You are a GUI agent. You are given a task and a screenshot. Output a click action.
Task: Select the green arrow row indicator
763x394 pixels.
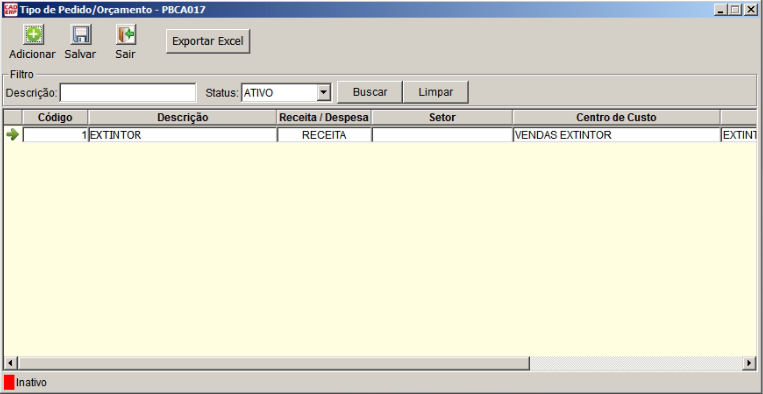coord(13,135)
